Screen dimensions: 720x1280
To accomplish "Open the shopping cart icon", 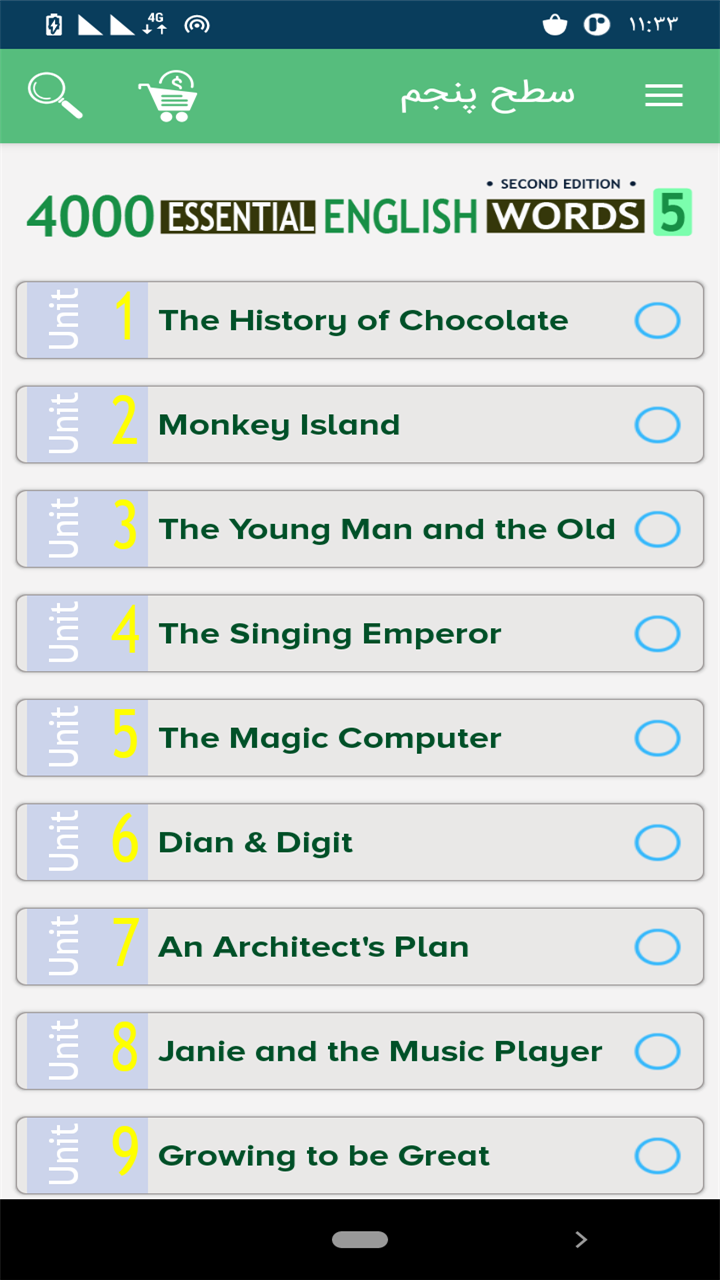I will [168, 96].
